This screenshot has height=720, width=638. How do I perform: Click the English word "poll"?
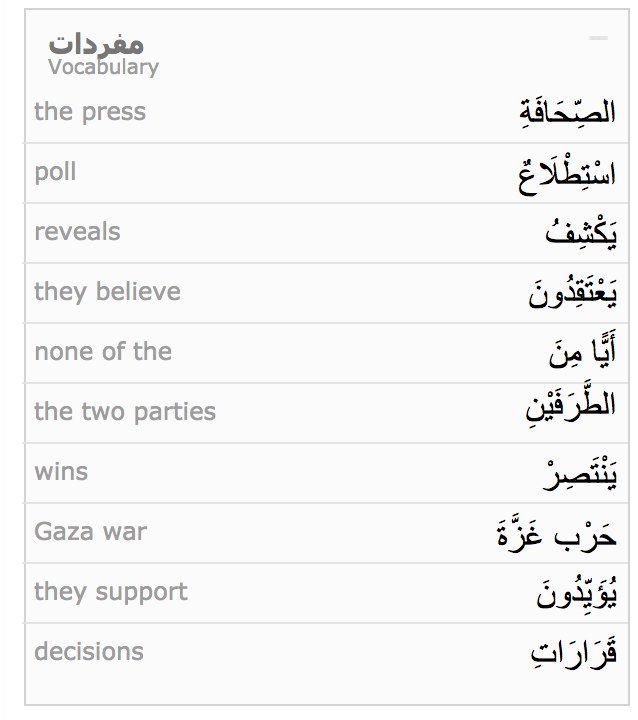55,172
